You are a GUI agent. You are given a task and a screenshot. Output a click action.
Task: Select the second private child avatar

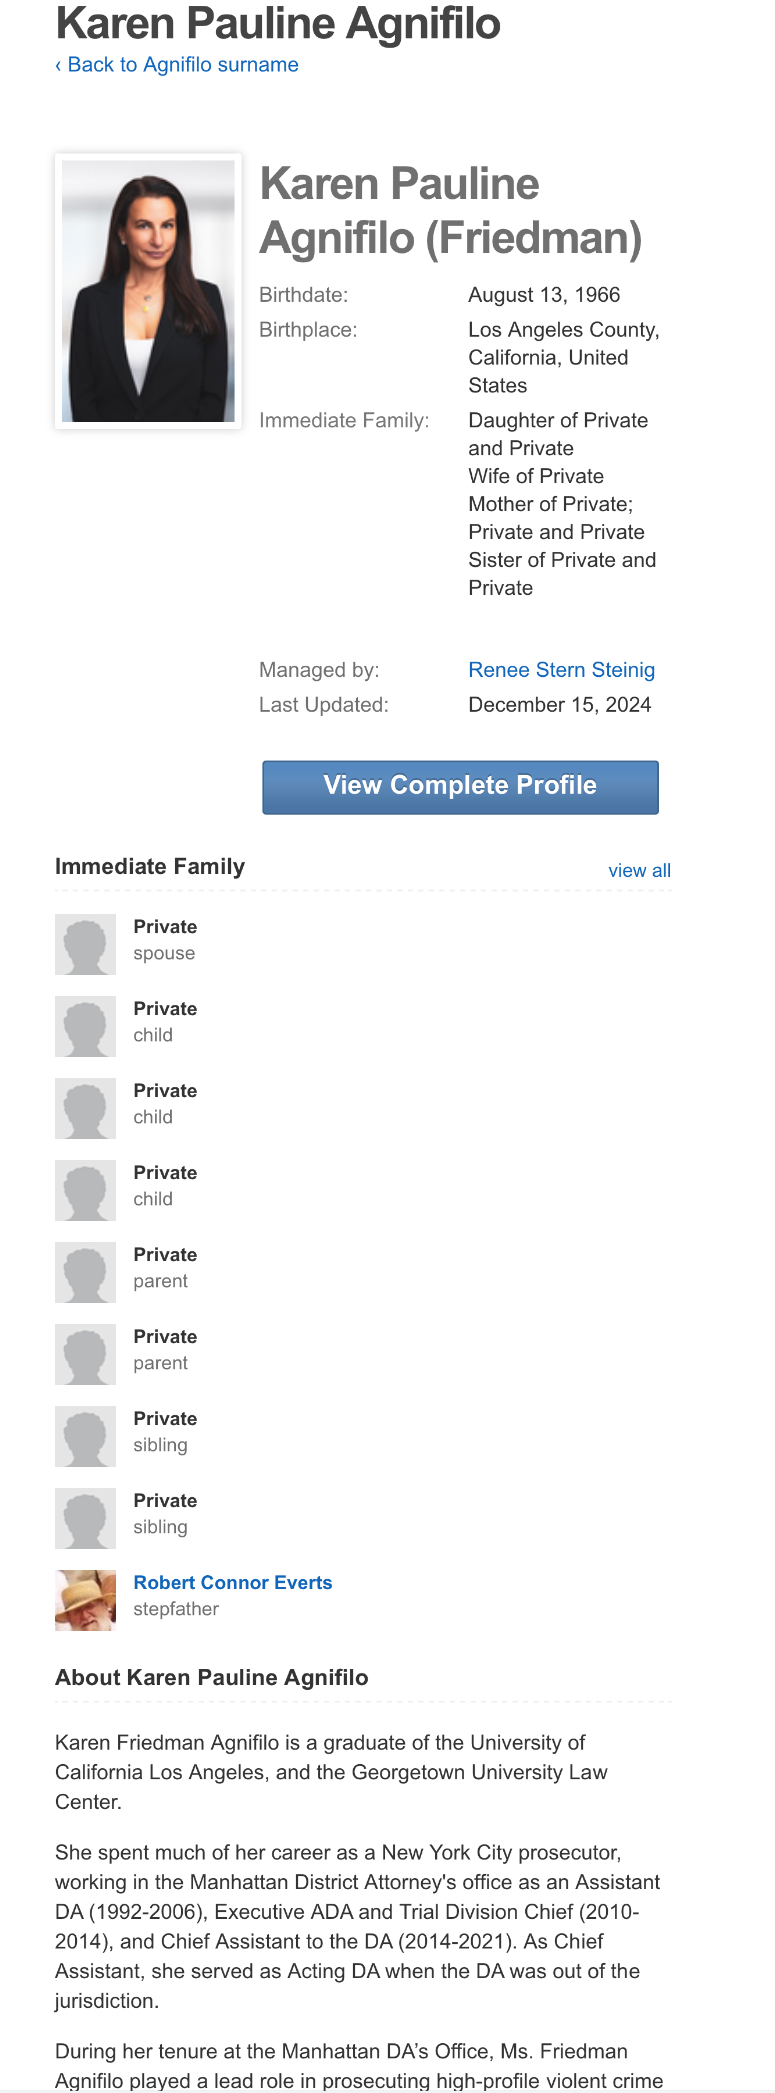85,1108
